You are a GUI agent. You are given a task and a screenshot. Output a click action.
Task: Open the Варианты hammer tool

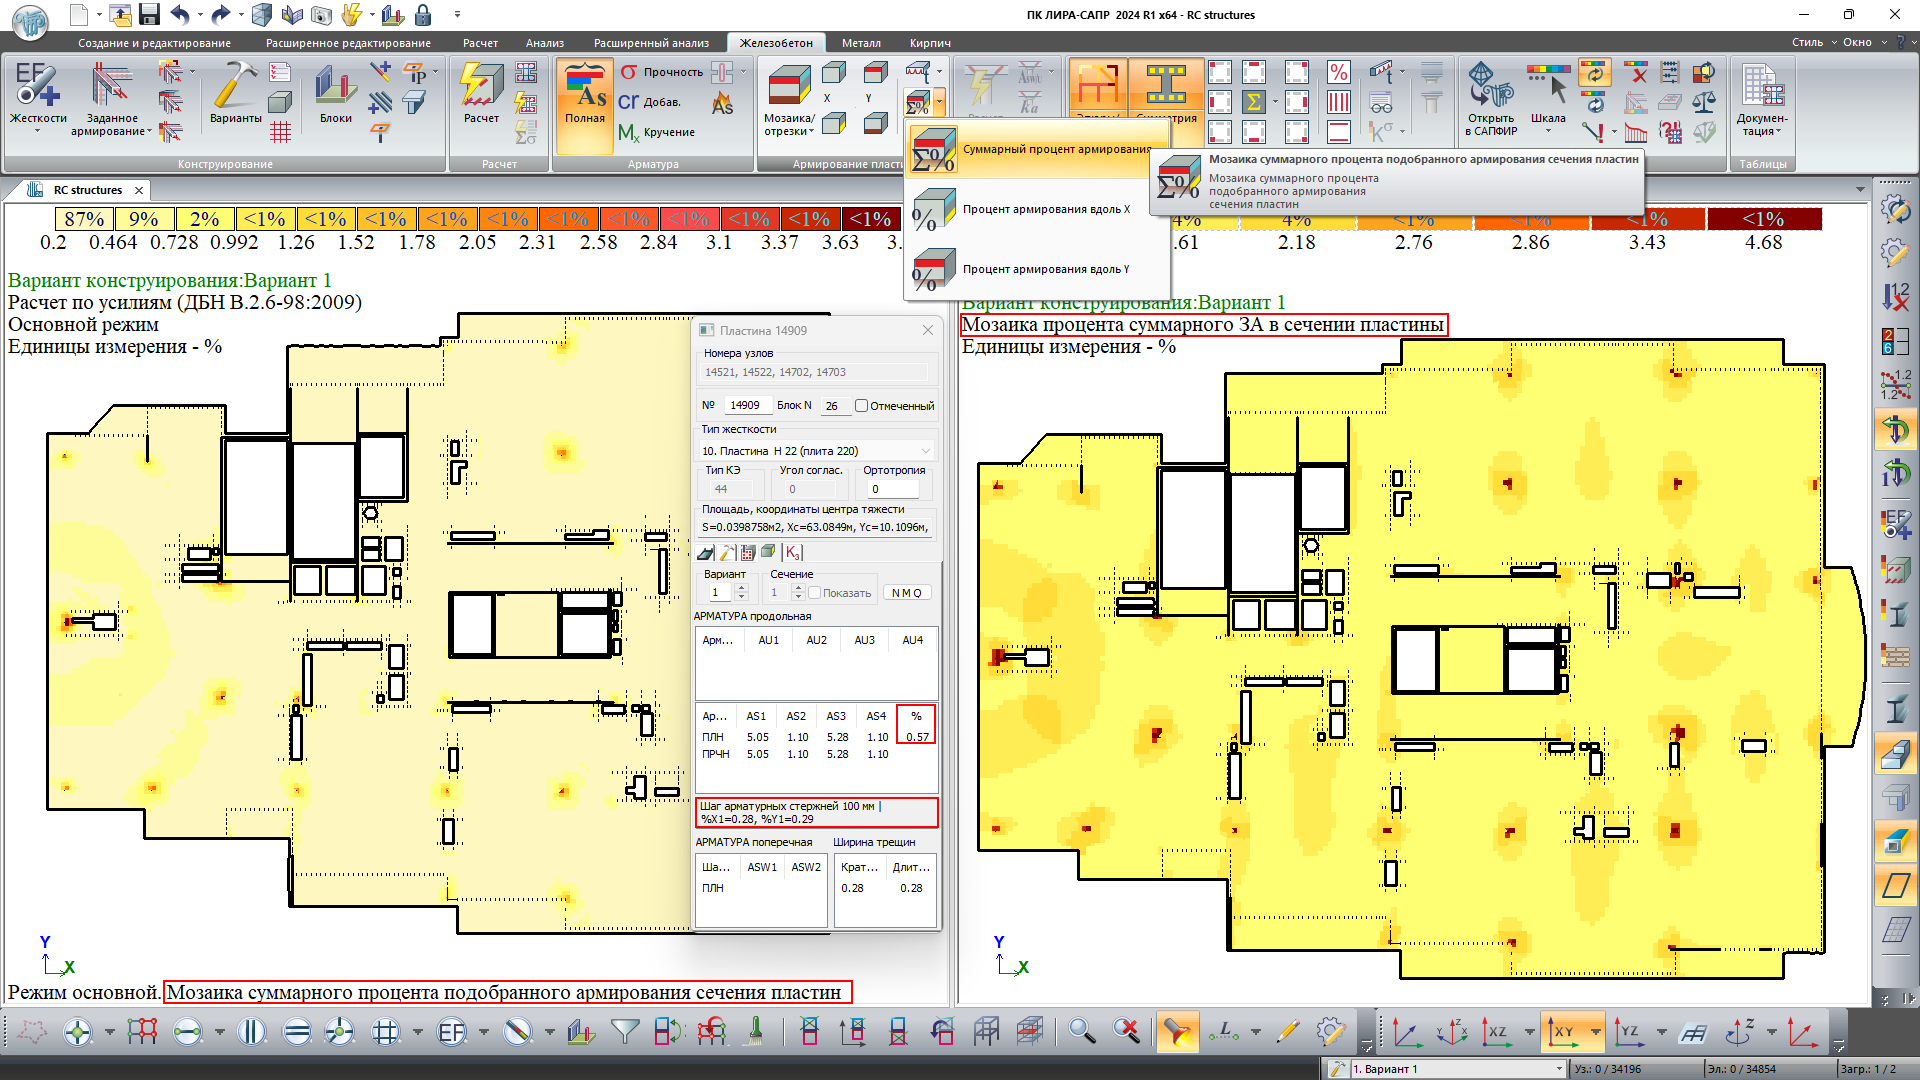coord(235,86)
